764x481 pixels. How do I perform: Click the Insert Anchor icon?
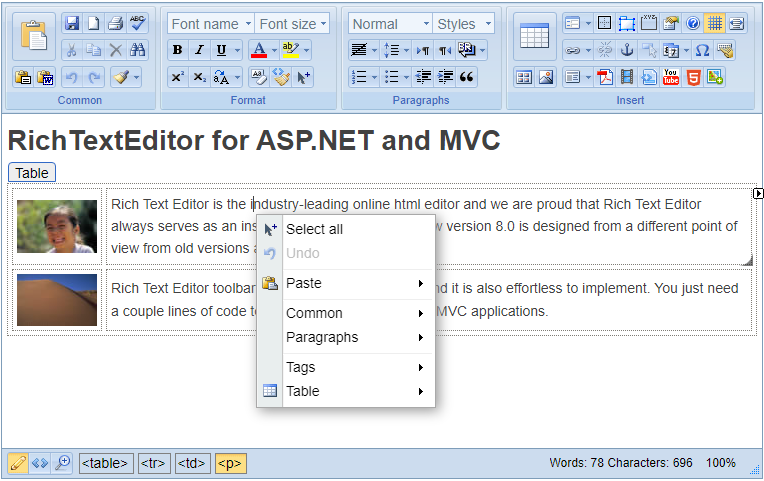click(627, 50)
